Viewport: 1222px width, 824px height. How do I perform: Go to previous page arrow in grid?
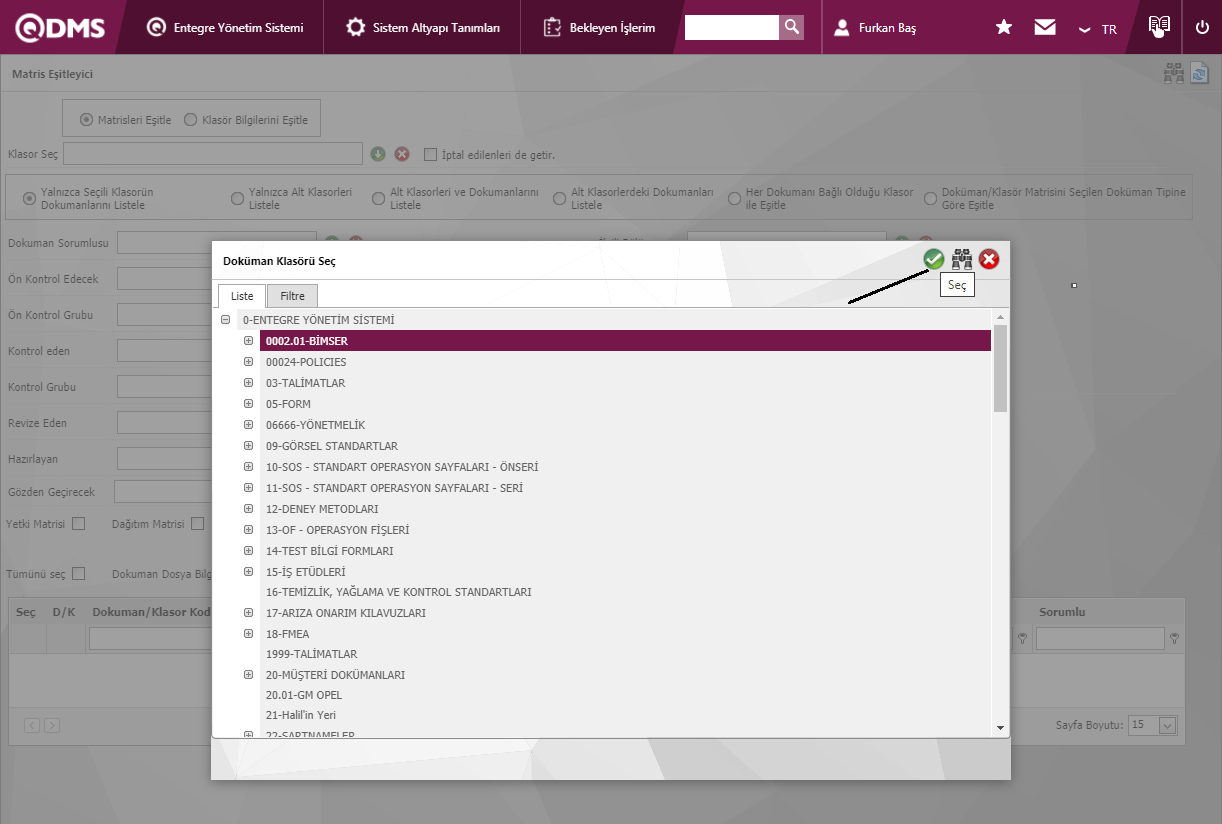tap(32, 725)
